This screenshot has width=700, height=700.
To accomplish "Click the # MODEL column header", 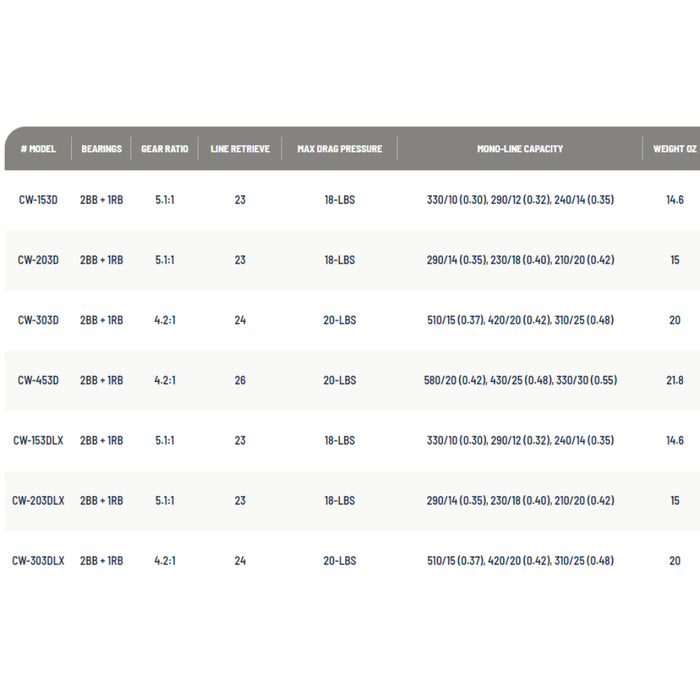I will pyautogui.click(x=38, y=149).
